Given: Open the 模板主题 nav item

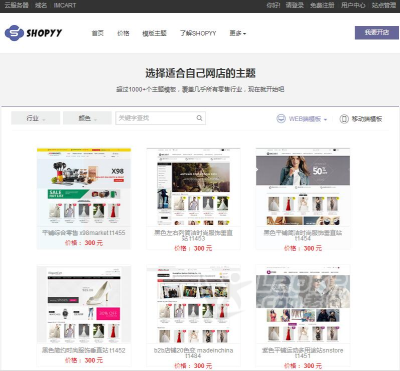Looking at the screenshot, I should click(154, 33).
